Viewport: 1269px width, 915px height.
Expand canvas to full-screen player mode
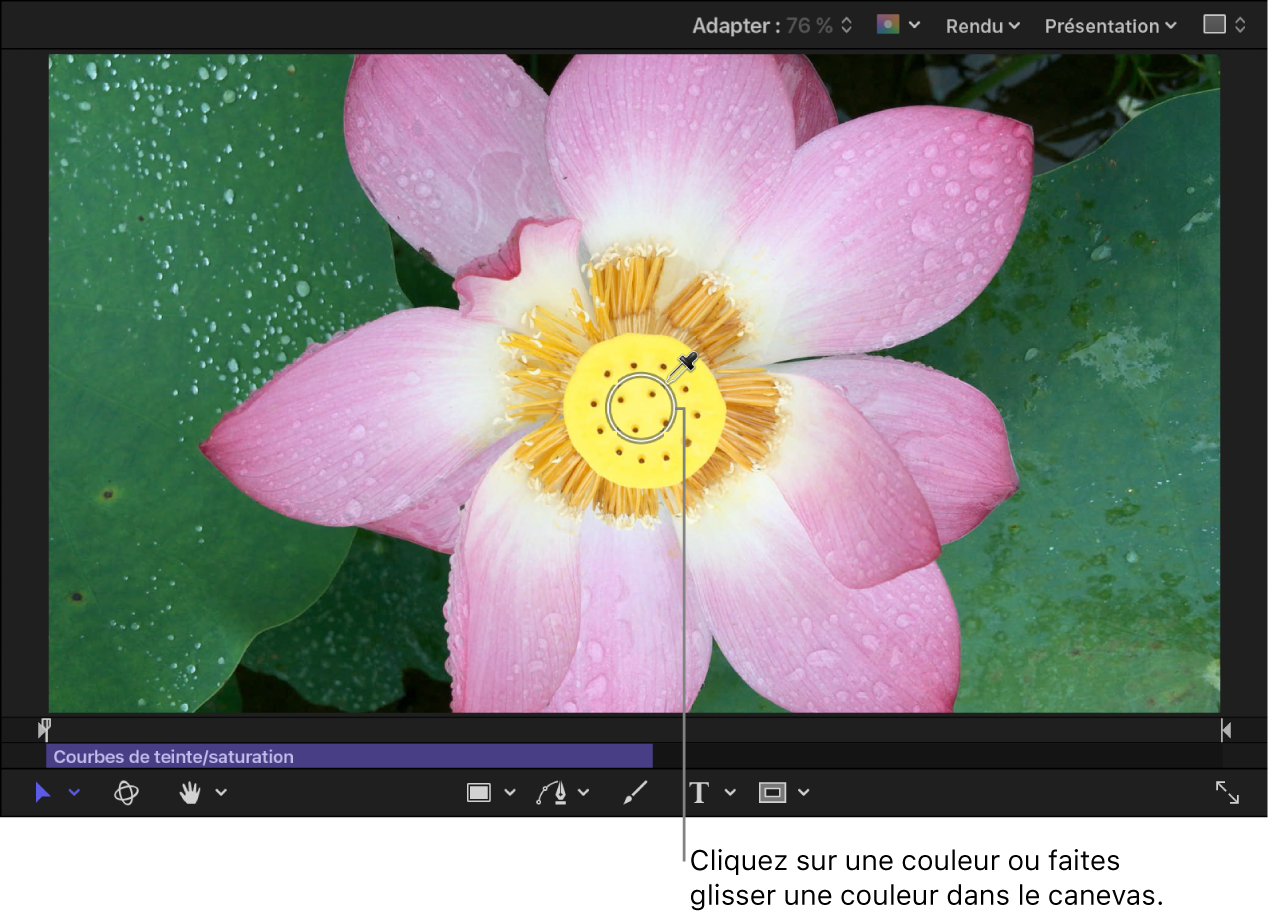[x=1227, y=793]
